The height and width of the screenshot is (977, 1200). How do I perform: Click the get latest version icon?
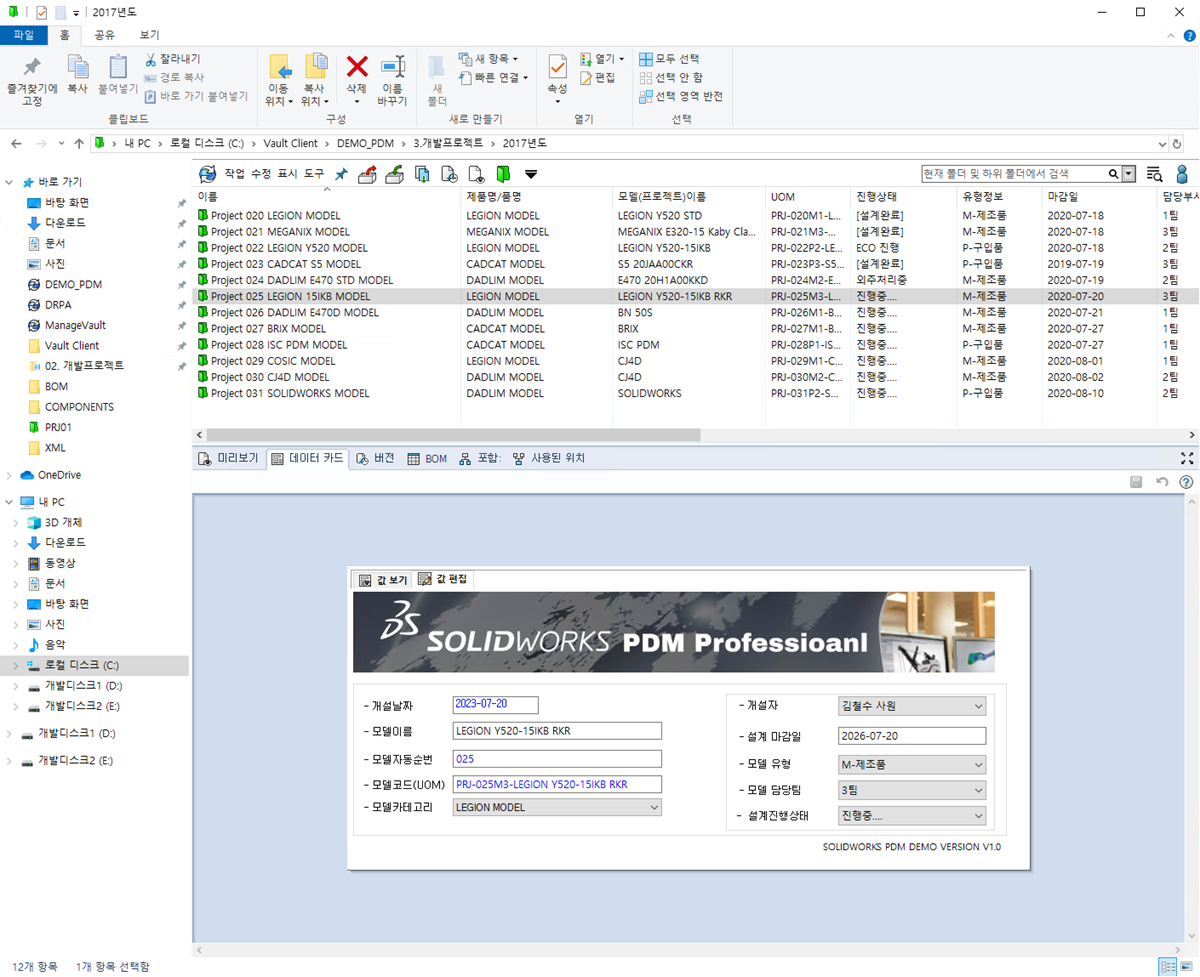(423, 174)
